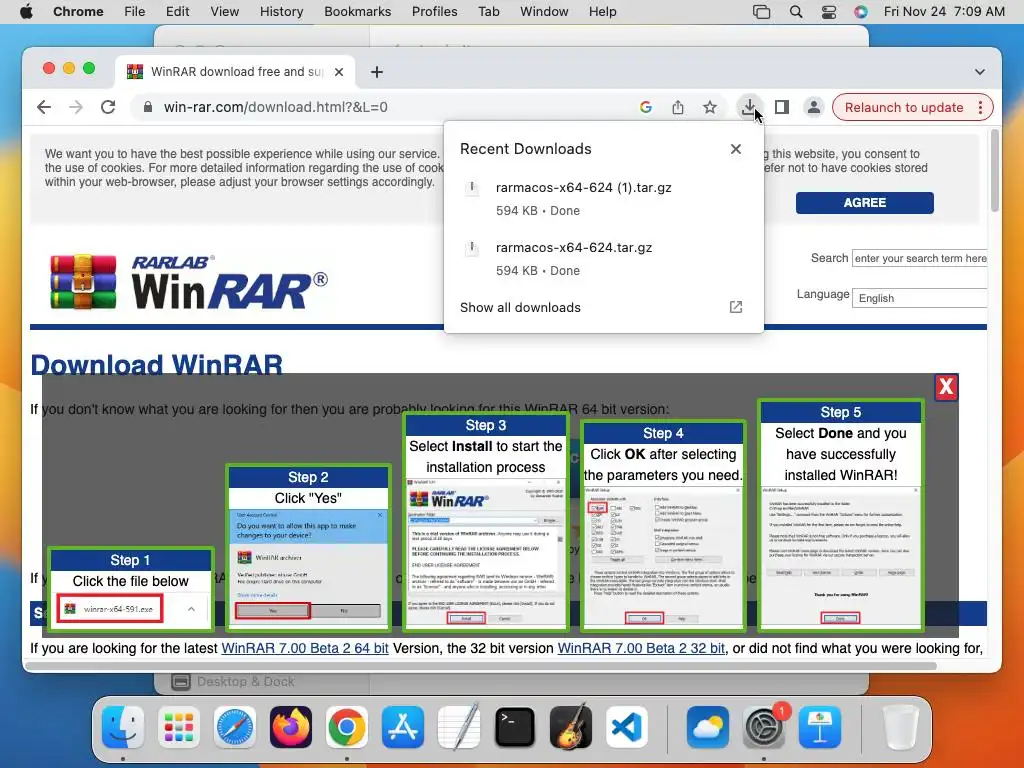Open Control Center in menu bar
Image resolution: width=1024 pixels, height=768 pixels.
pos(829,12)
